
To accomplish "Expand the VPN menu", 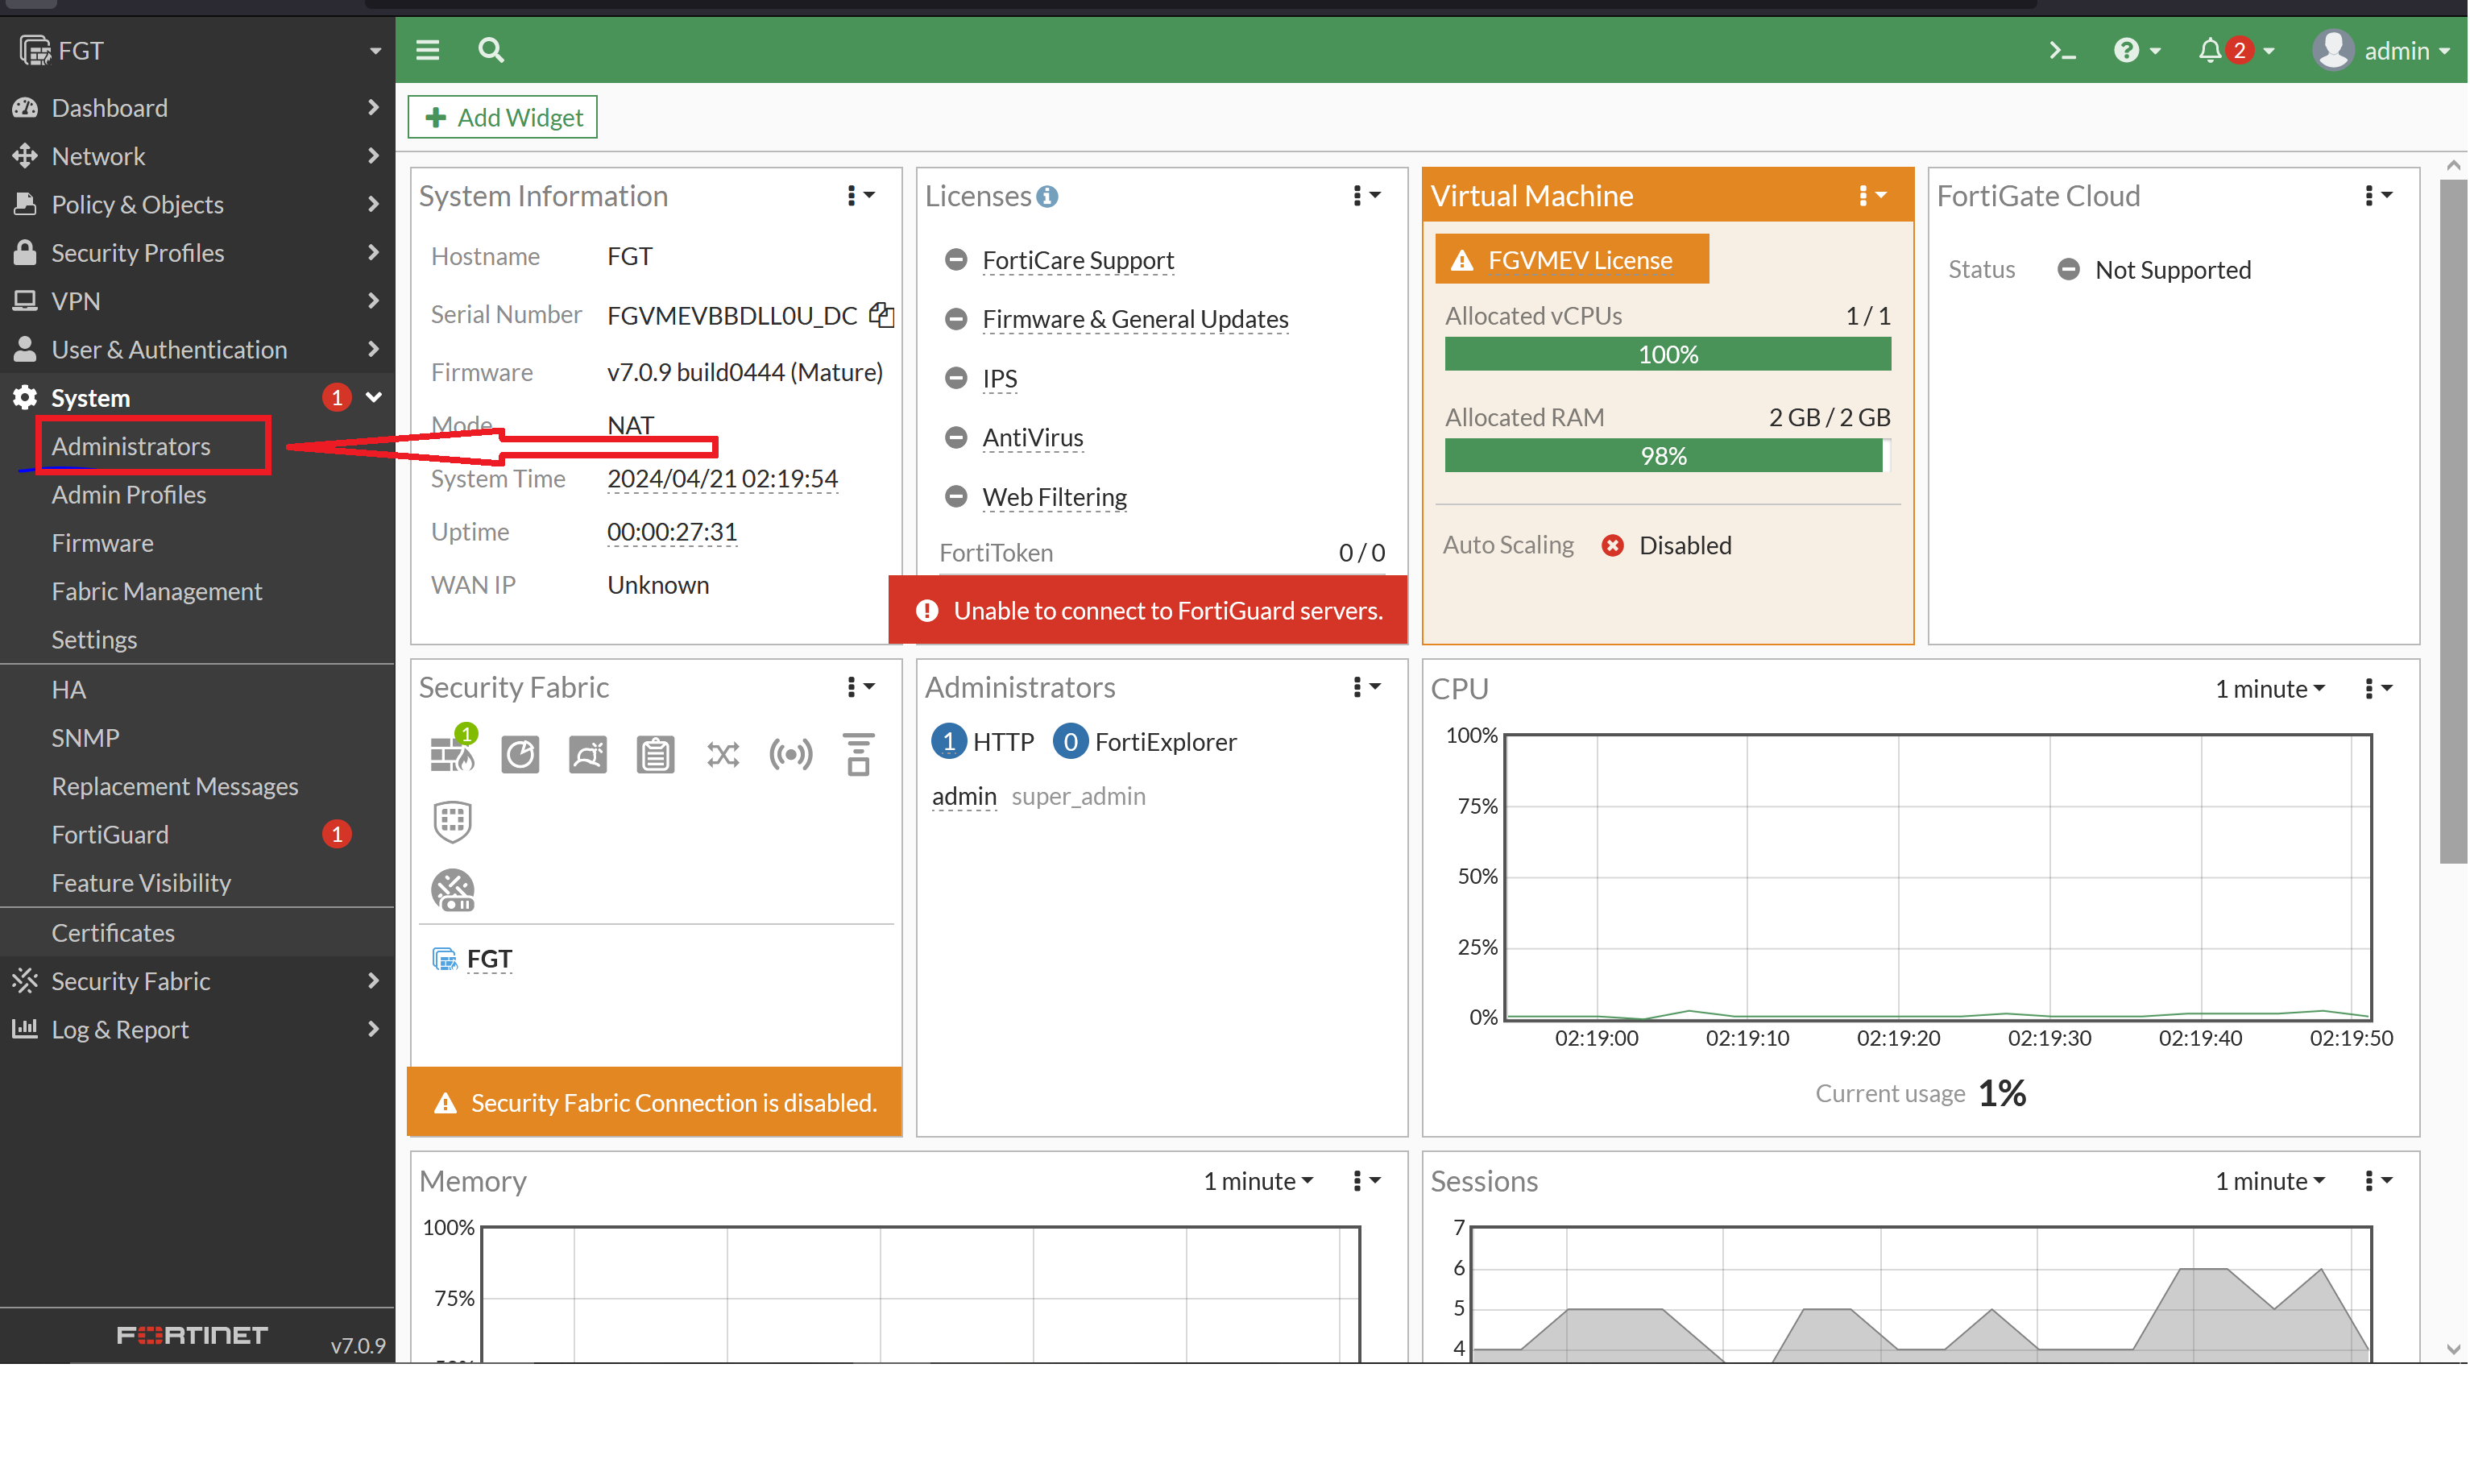I will tap(197, 301).
